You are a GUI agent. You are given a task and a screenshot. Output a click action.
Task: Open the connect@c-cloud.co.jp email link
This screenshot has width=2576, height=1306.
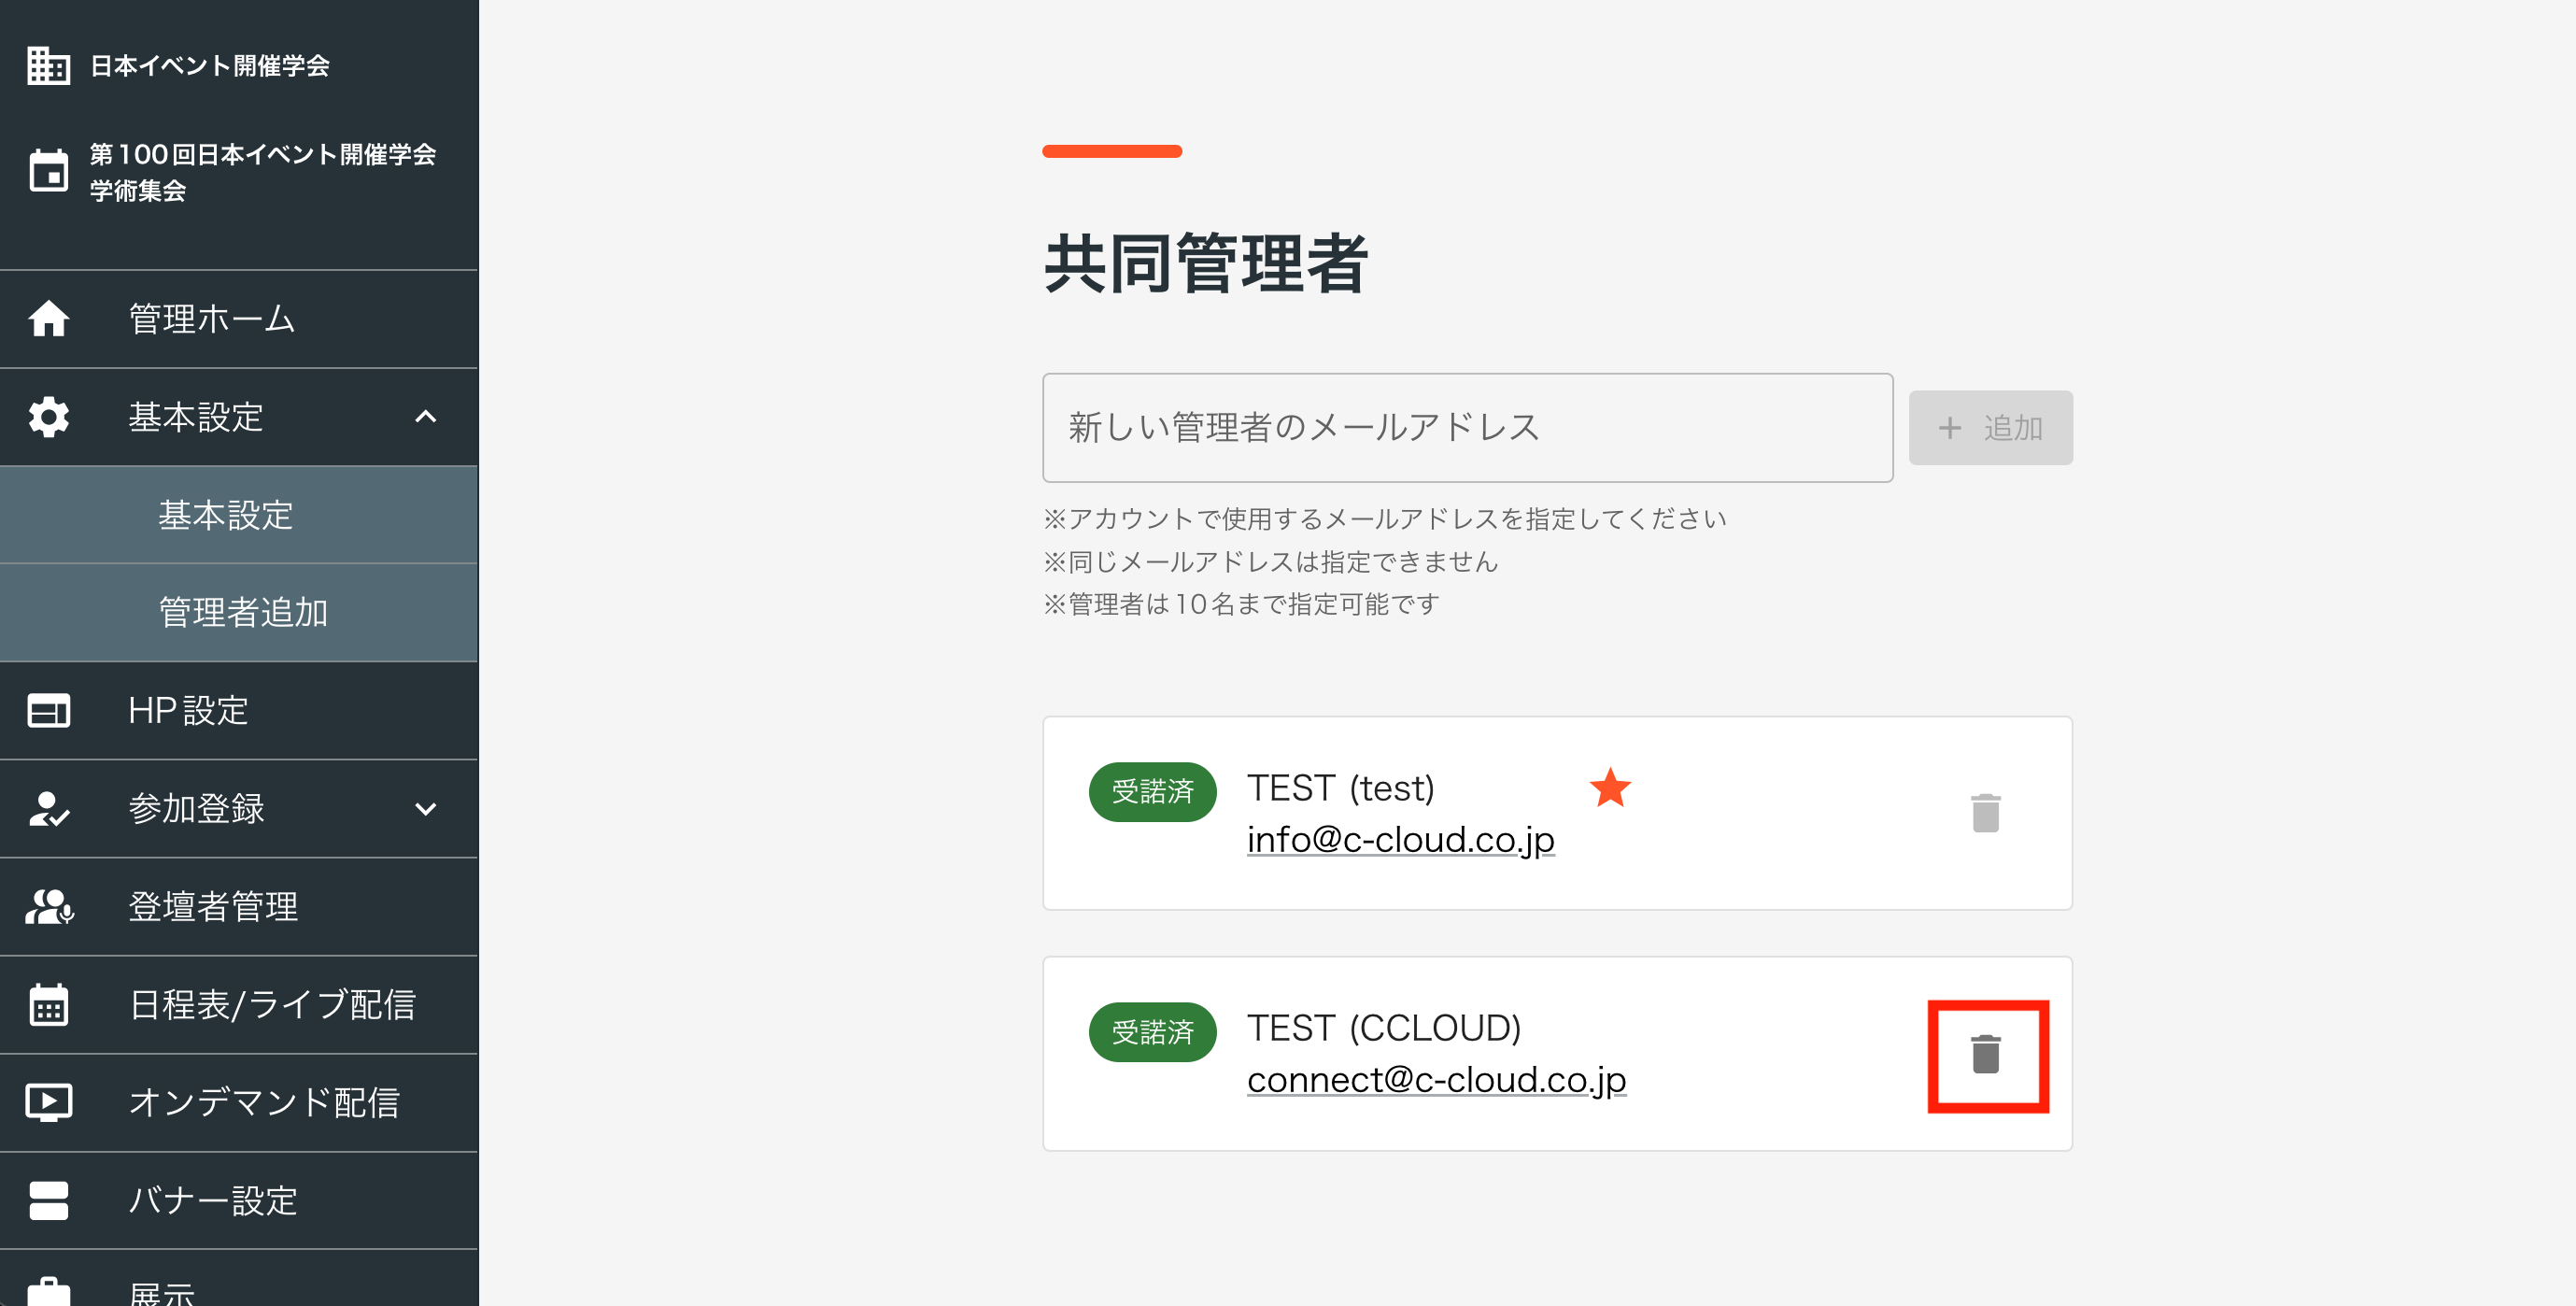(x=1436, y=1080)
